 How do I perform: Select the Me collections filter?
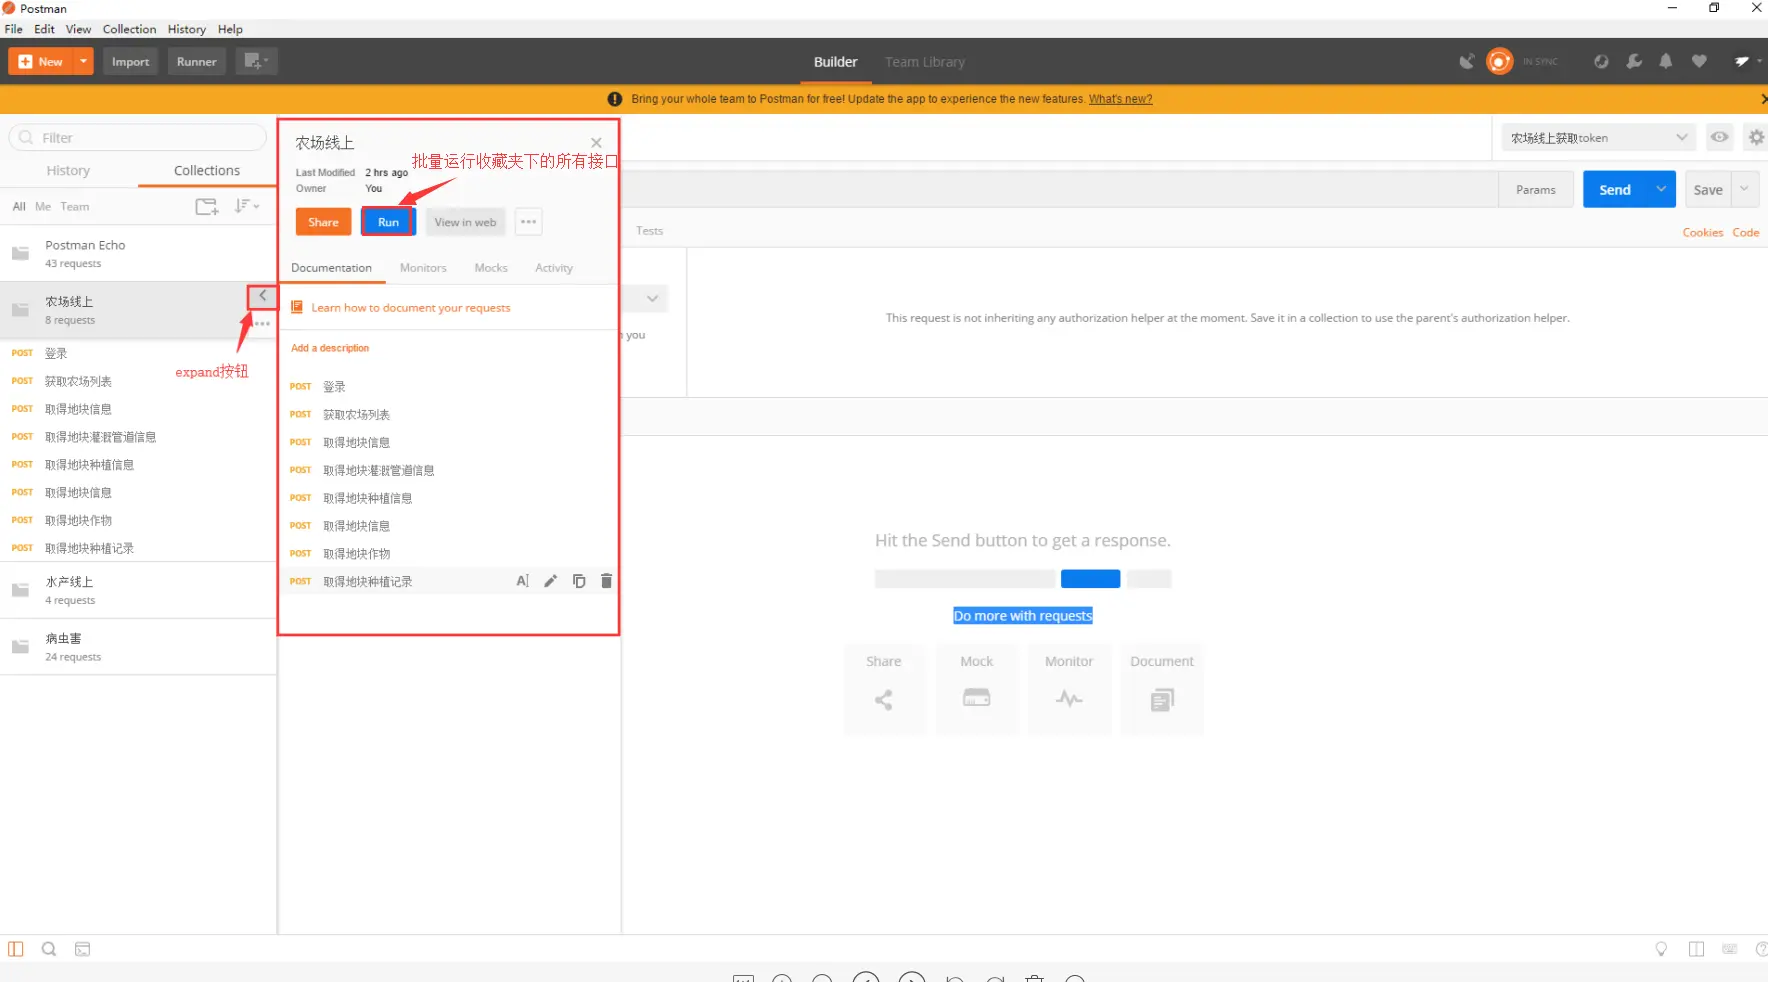pos(43,207)
